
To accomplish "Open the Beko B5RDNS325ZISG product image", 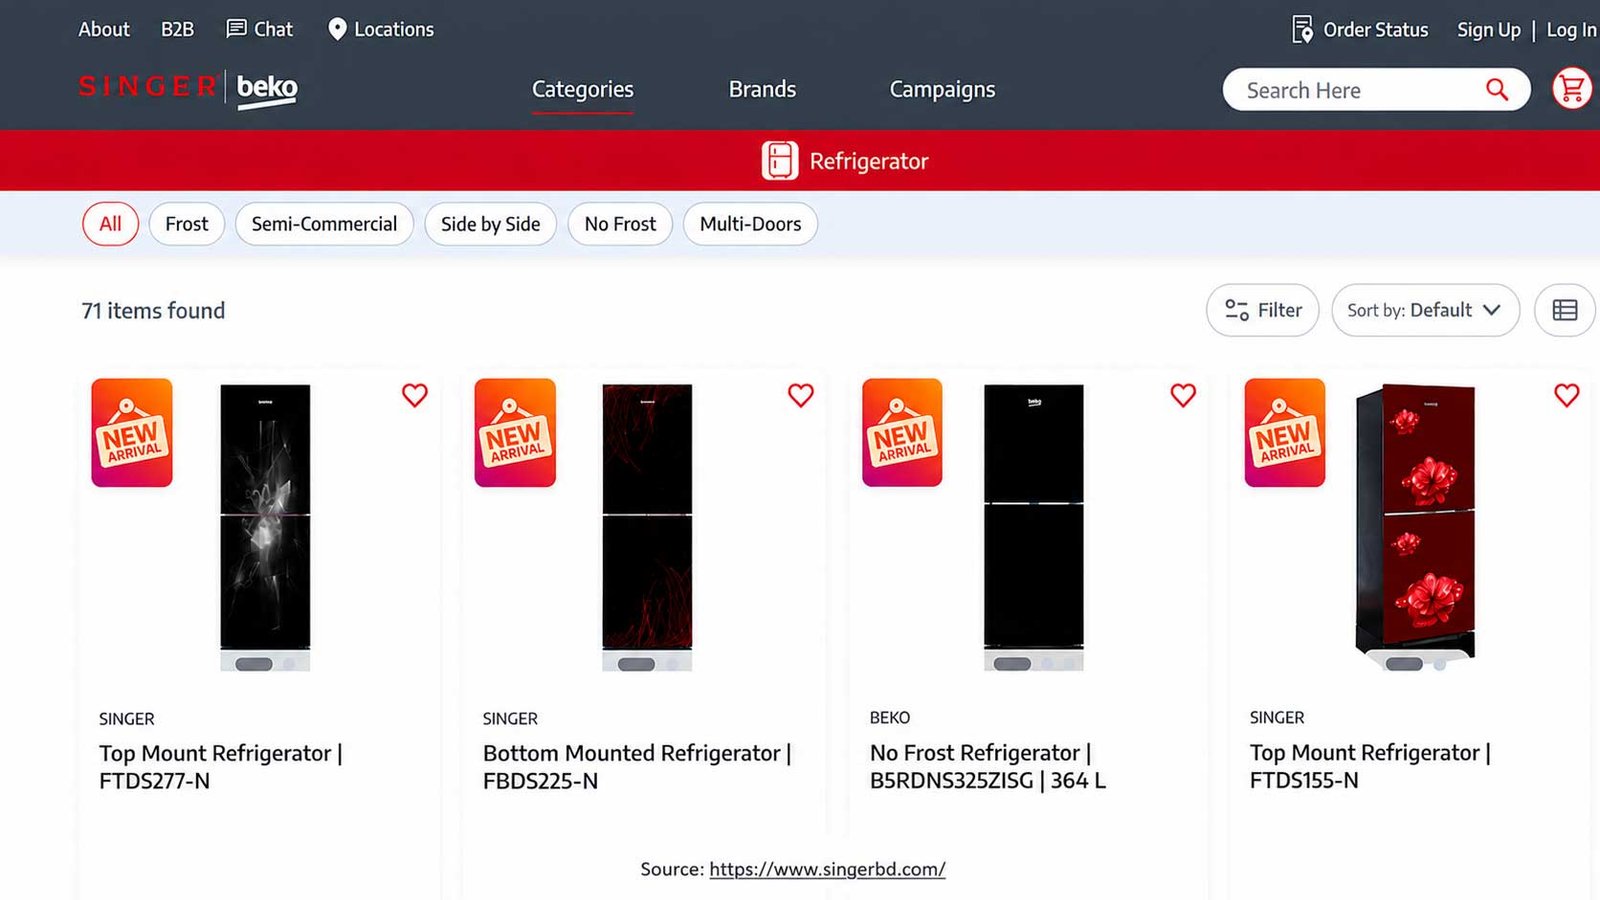I will coord(1033,527).
